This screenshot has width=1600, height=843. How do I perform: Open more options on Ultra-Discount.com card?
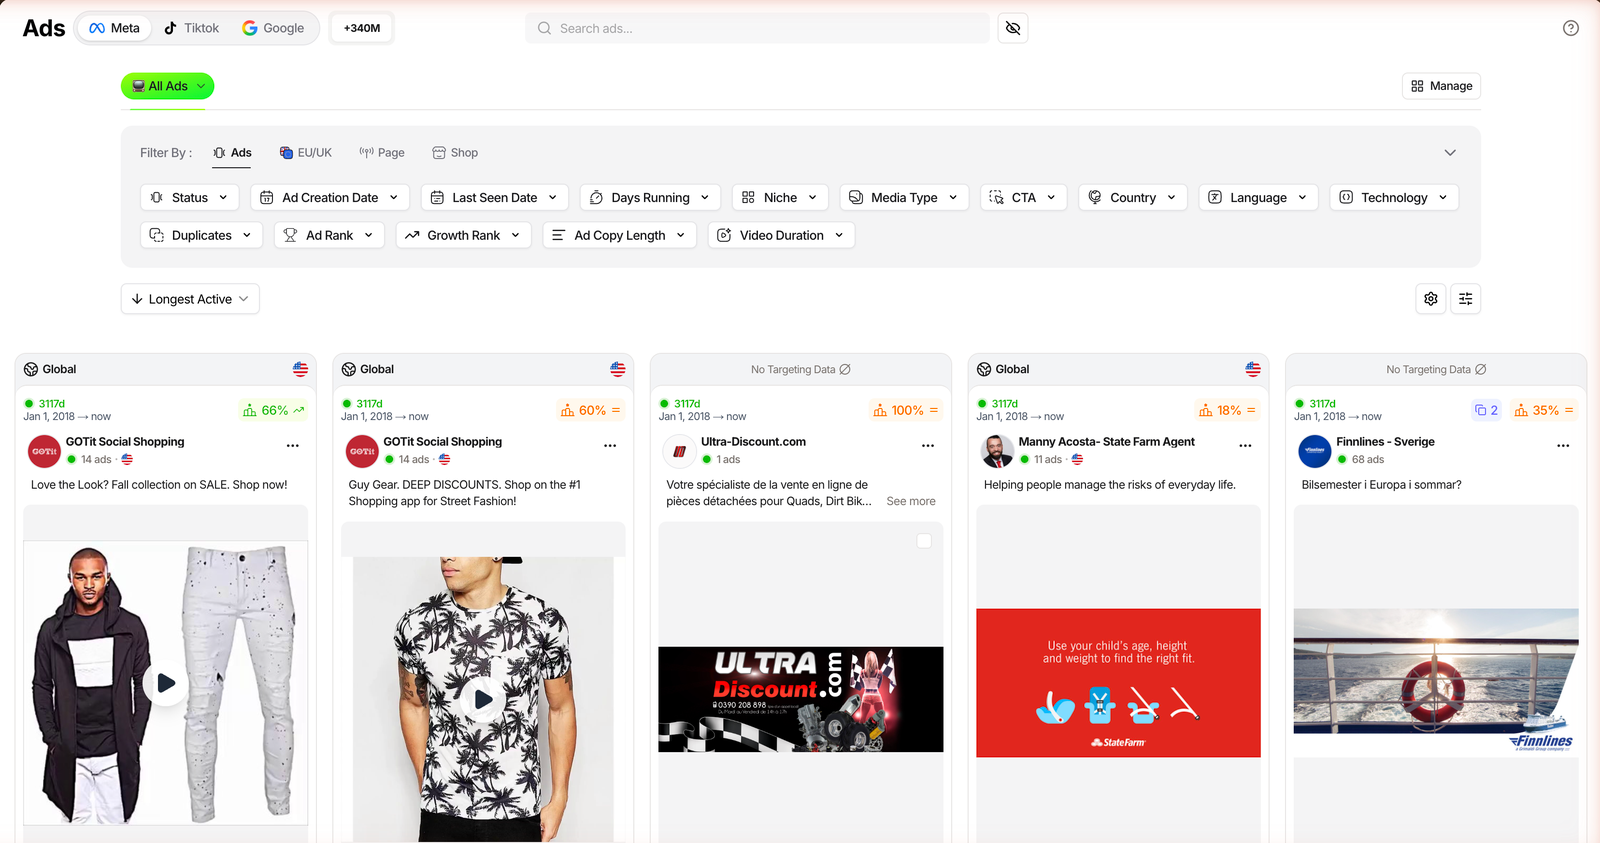click(928, 446)
